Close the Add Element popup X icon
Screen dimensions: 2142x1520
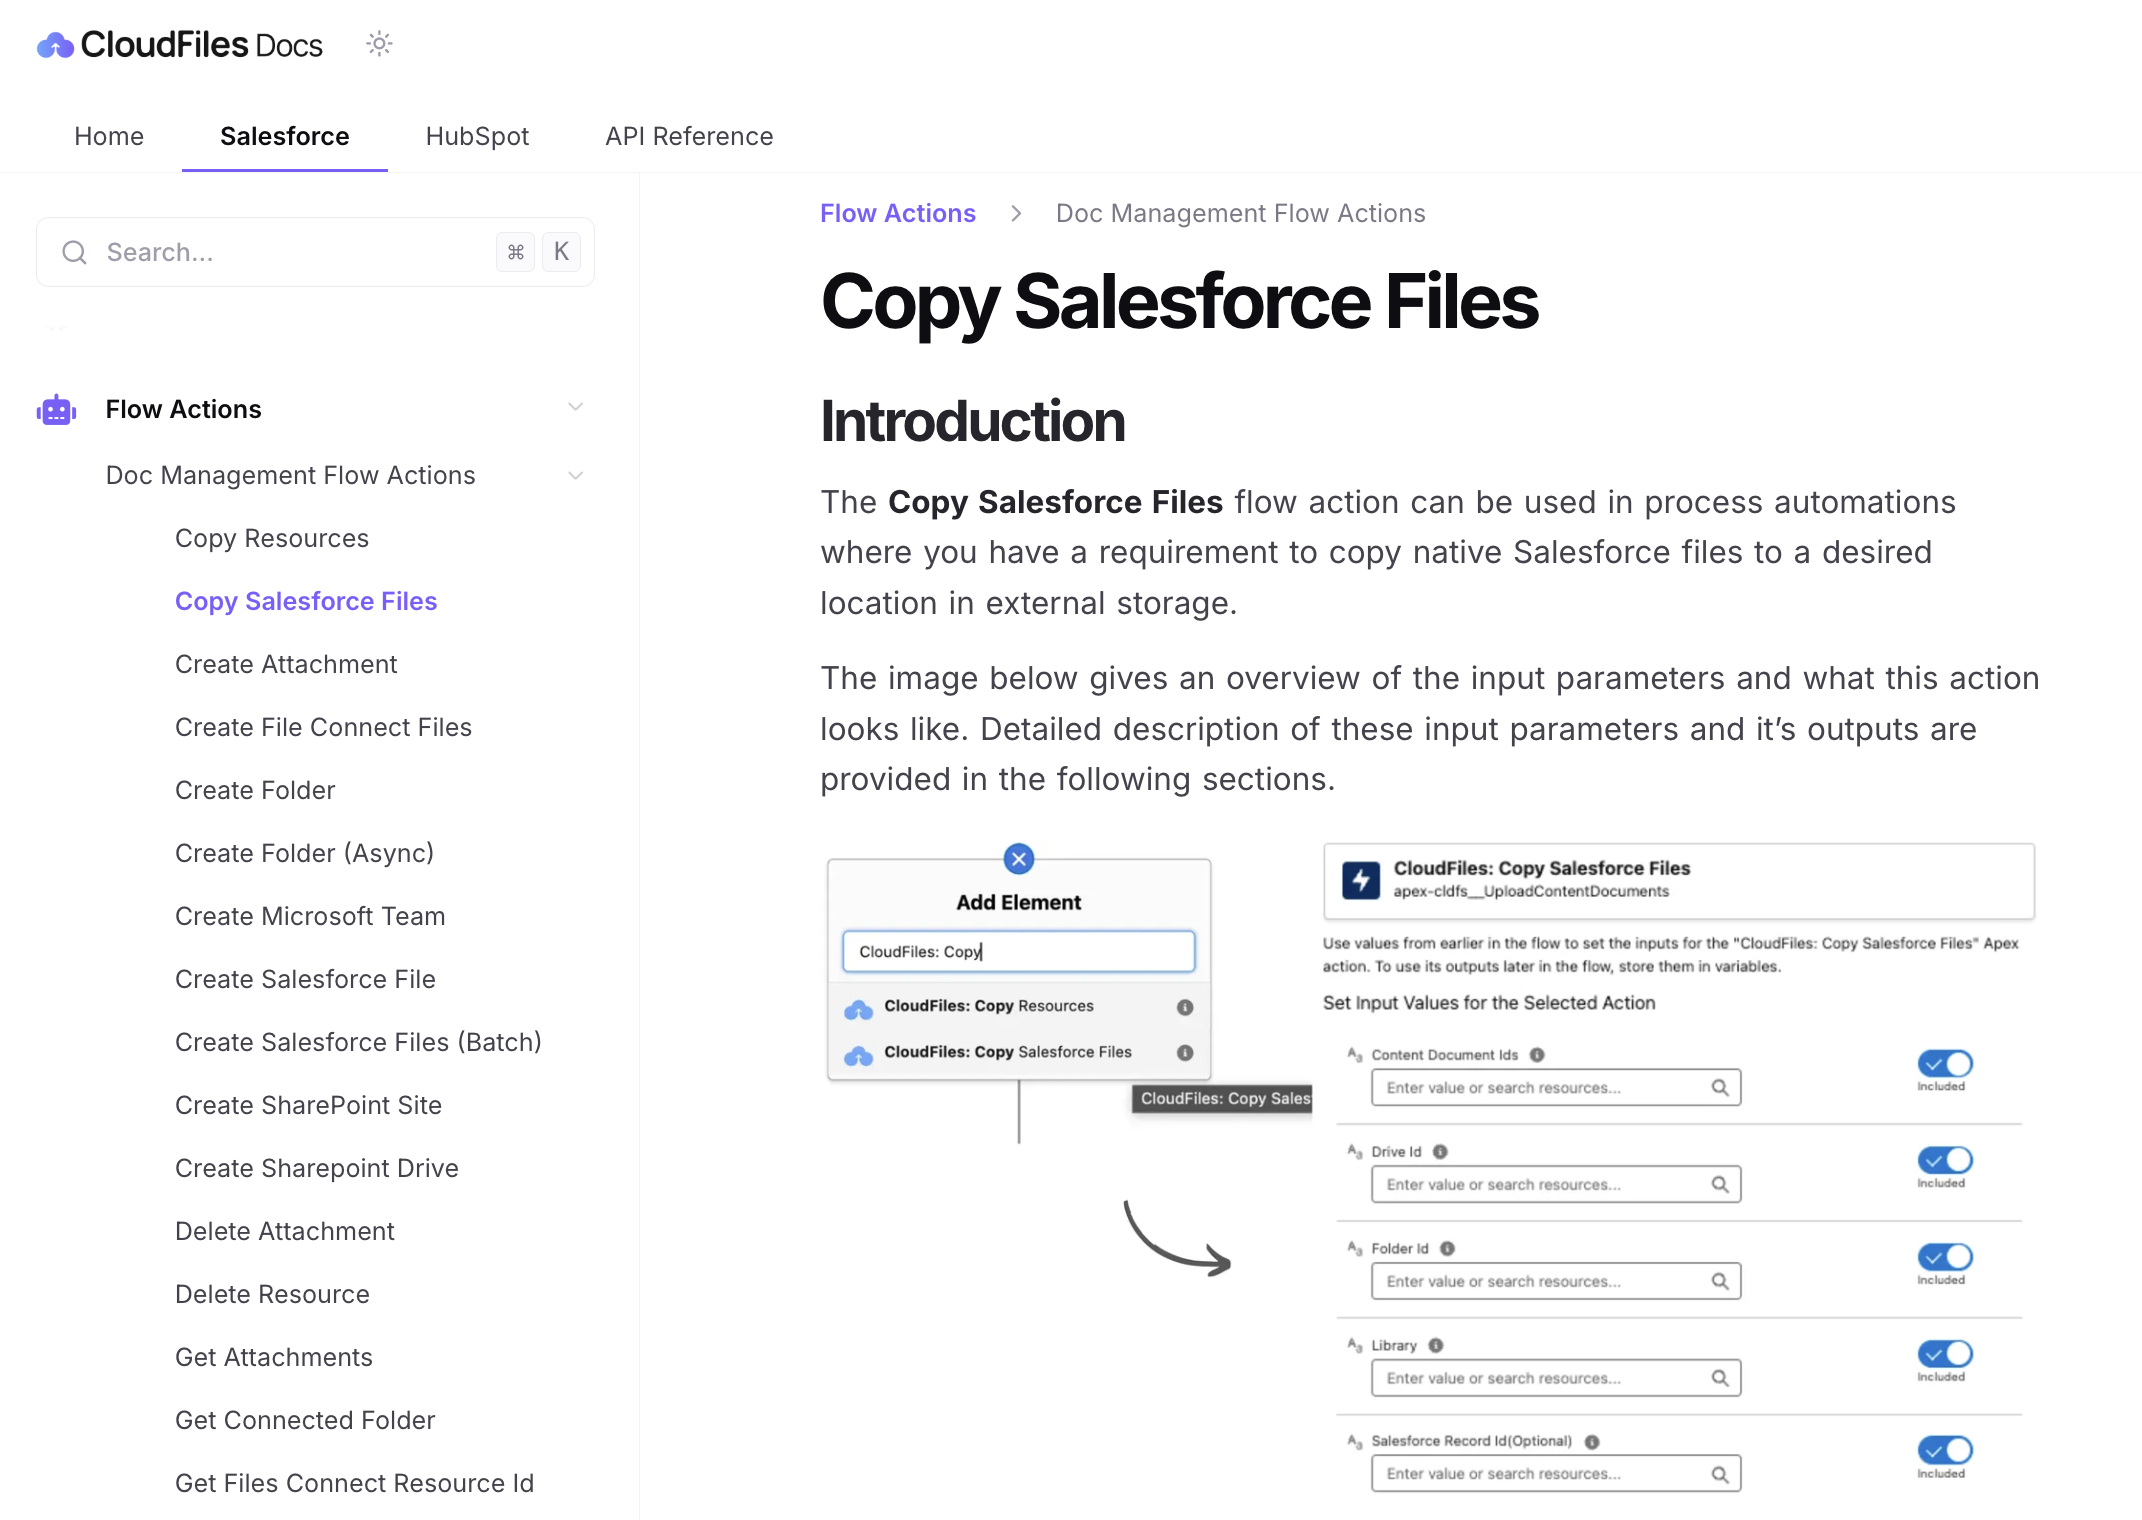point(1019,858)
